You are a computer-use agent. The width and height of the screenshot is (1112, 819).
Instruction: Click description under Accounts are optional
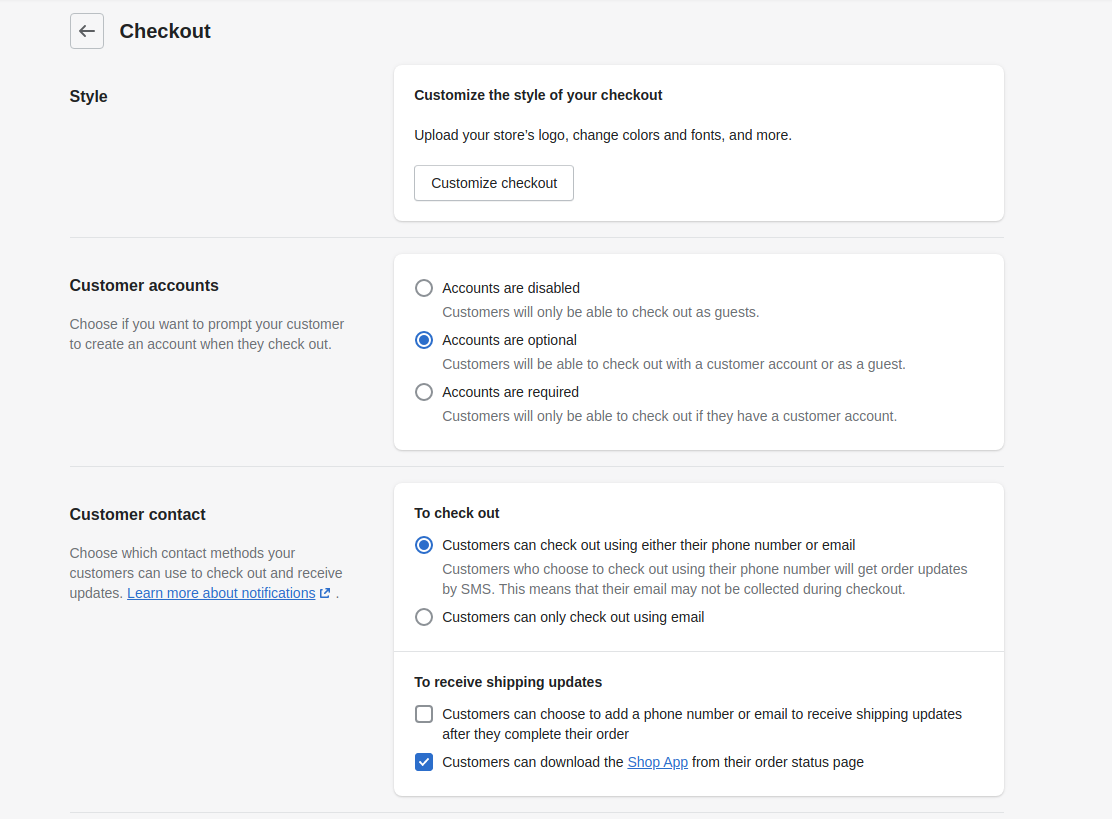click(x=674, y=364)
